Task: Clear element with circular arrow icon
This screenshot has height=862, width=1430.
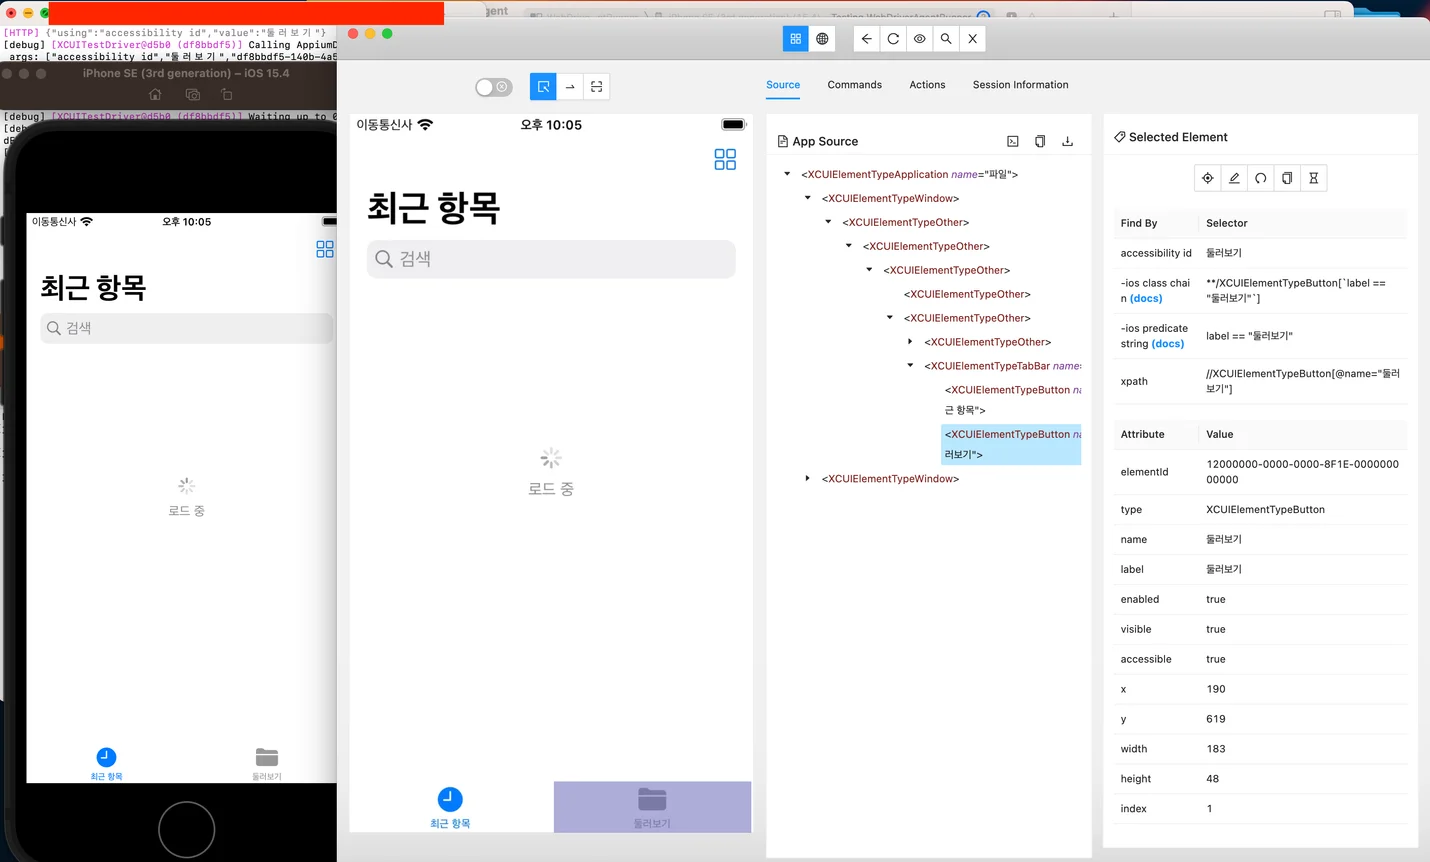Action: (1261, 178)
